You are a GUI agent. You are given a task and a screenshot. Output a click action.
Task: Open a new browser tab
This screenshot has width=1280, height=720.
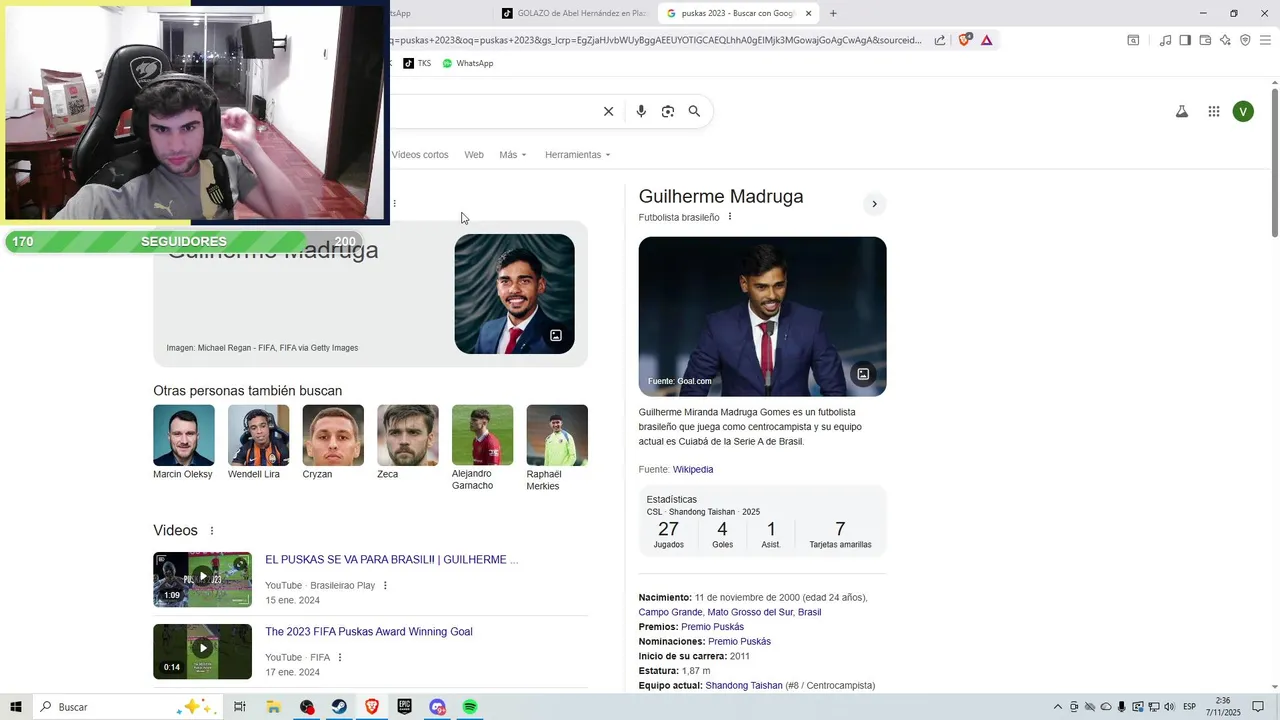pyautogui.click(x=833, y=13)
